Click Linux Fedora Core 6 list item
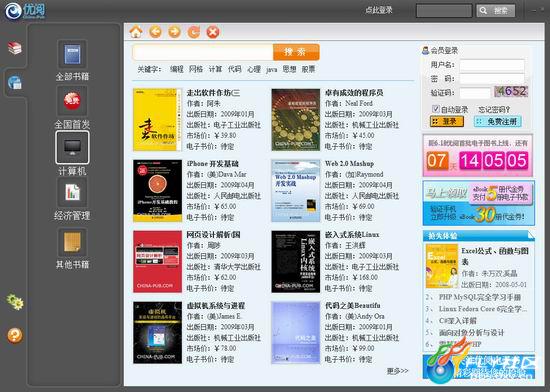This screenshot has height=392, width=550. pos(482,309)
